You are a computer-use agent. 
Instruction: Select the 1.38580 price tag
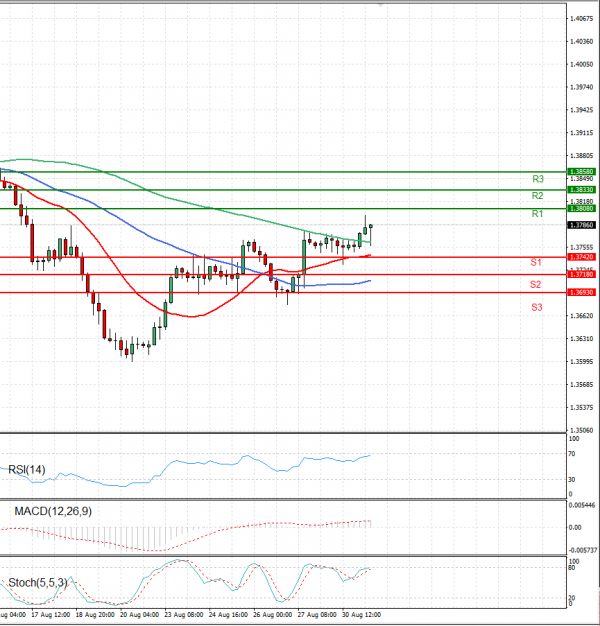(582, 172)
